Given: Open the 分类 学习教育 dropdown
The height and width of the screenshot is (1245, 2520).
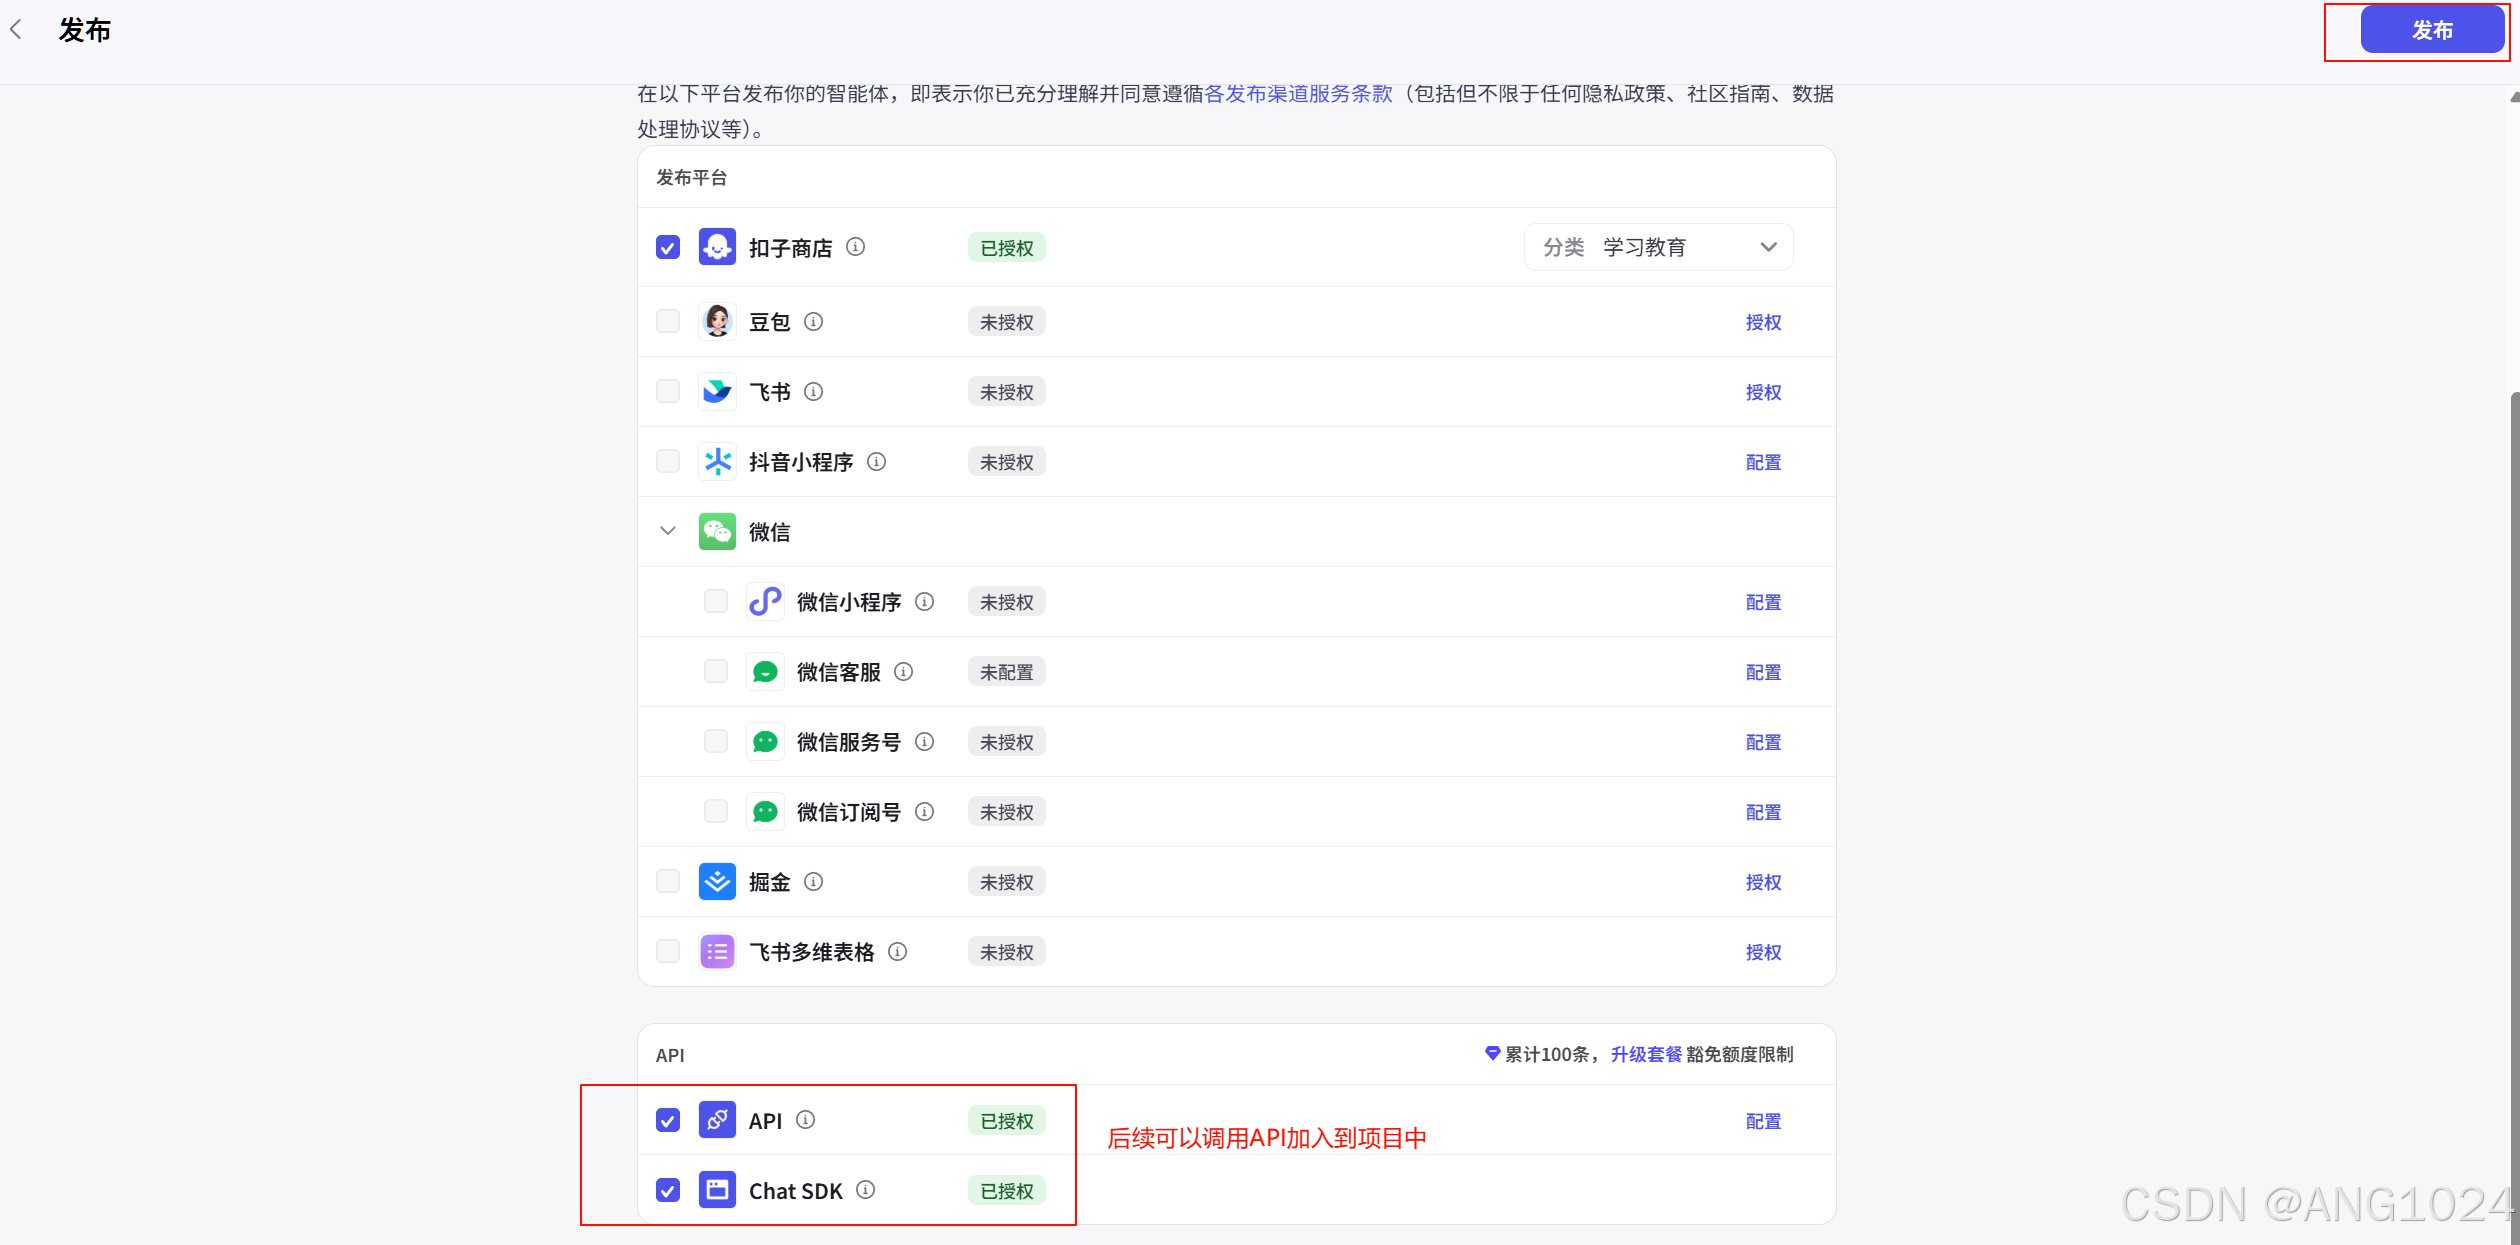Looking at the screenshot, I should pos(1658,247).
